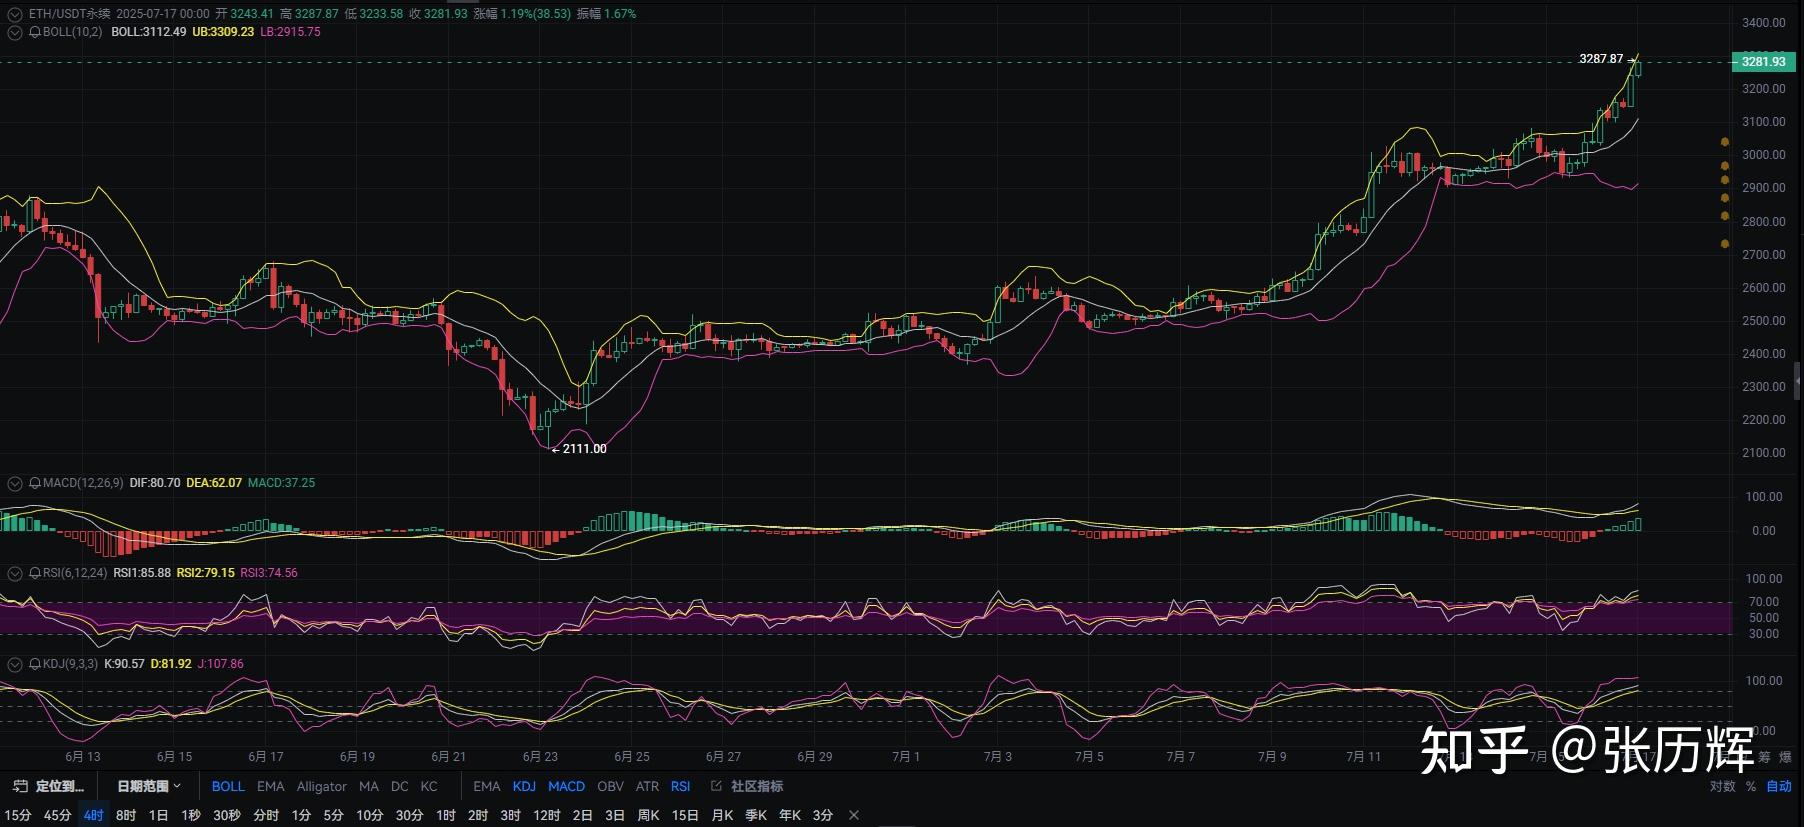Click the bell icon next to RSI(6,12,24)
This screenshot has height=827, width=1804.
(35, 573)
